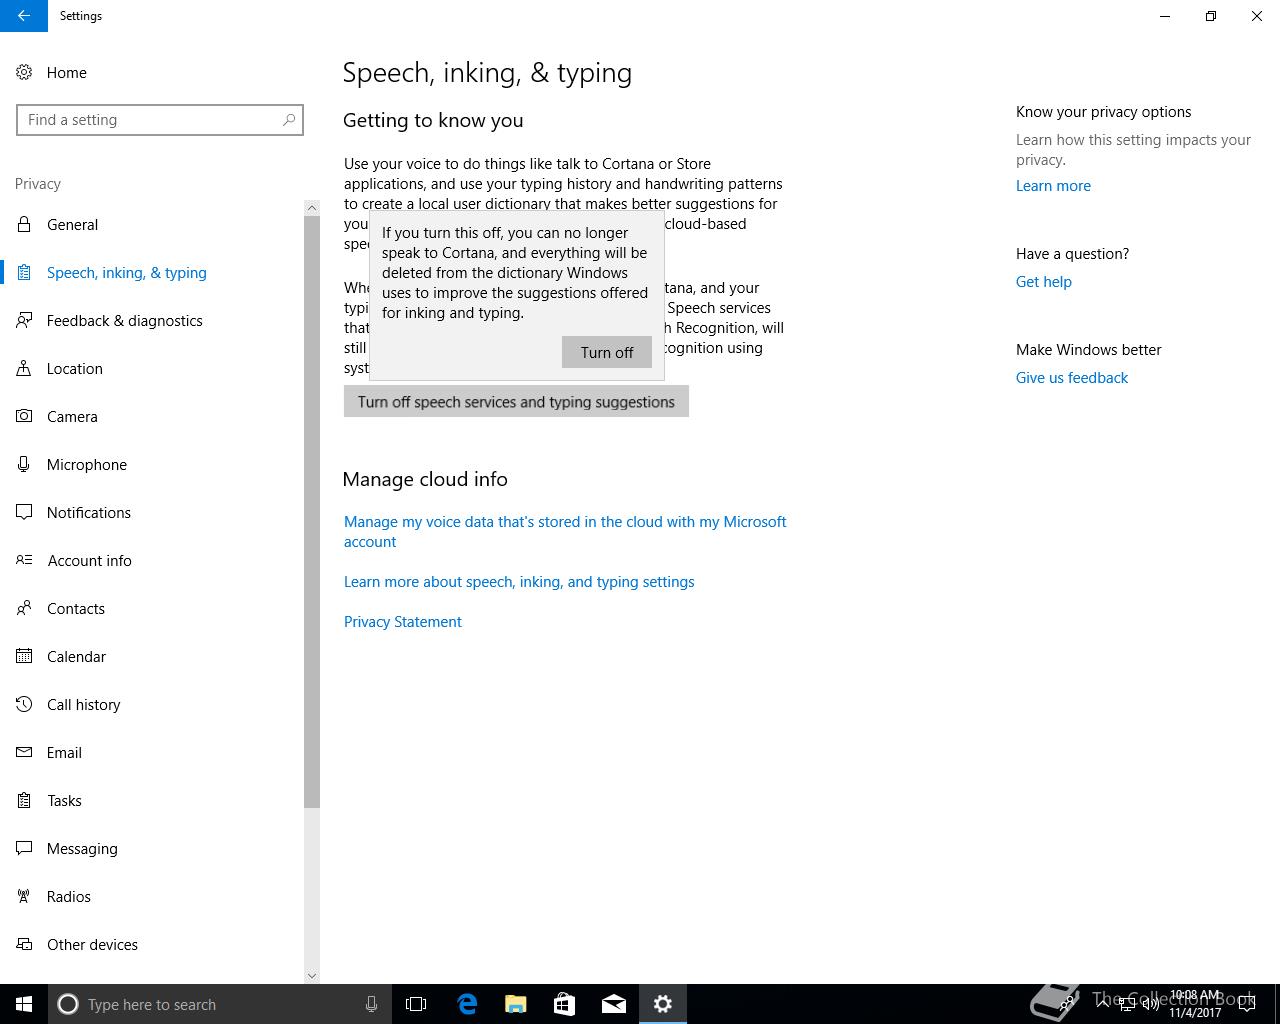Click the Messaging icon in sidebar

click(x=24, y=848)
